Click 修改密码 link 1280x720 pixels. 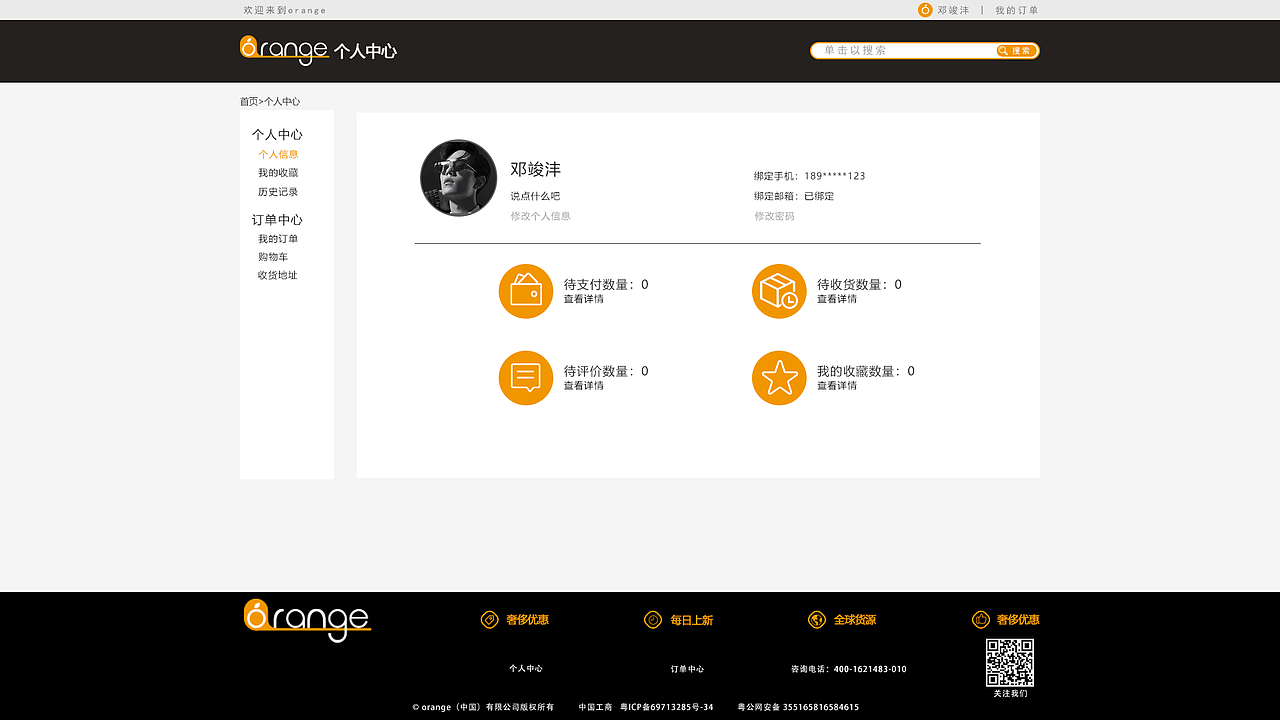pyautogui.click(x=774, y=216)
